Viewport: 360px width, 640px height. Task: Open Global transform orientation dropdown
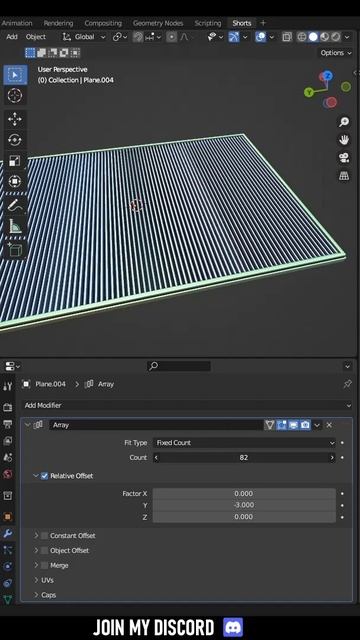point(84,37)
